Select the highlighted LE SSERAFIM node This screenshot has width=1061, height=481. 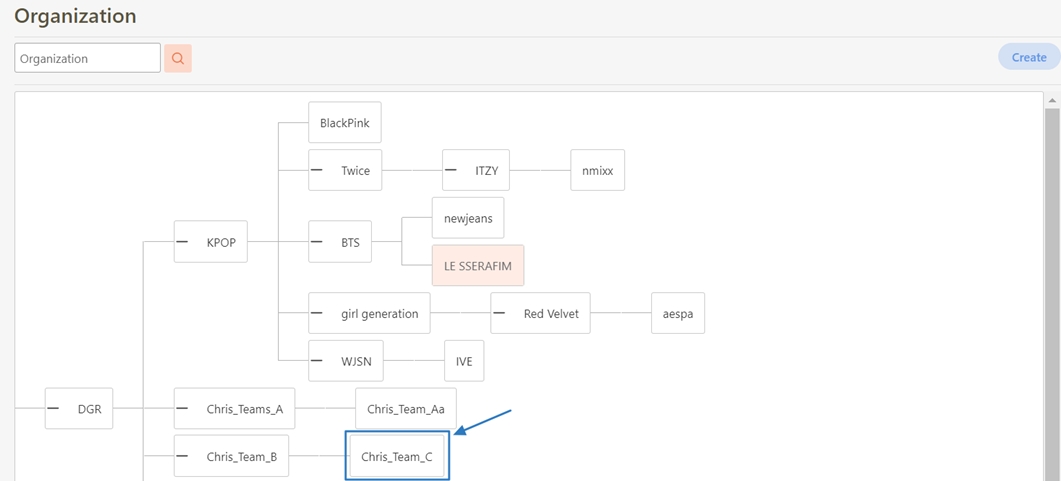tap(477, 266)
